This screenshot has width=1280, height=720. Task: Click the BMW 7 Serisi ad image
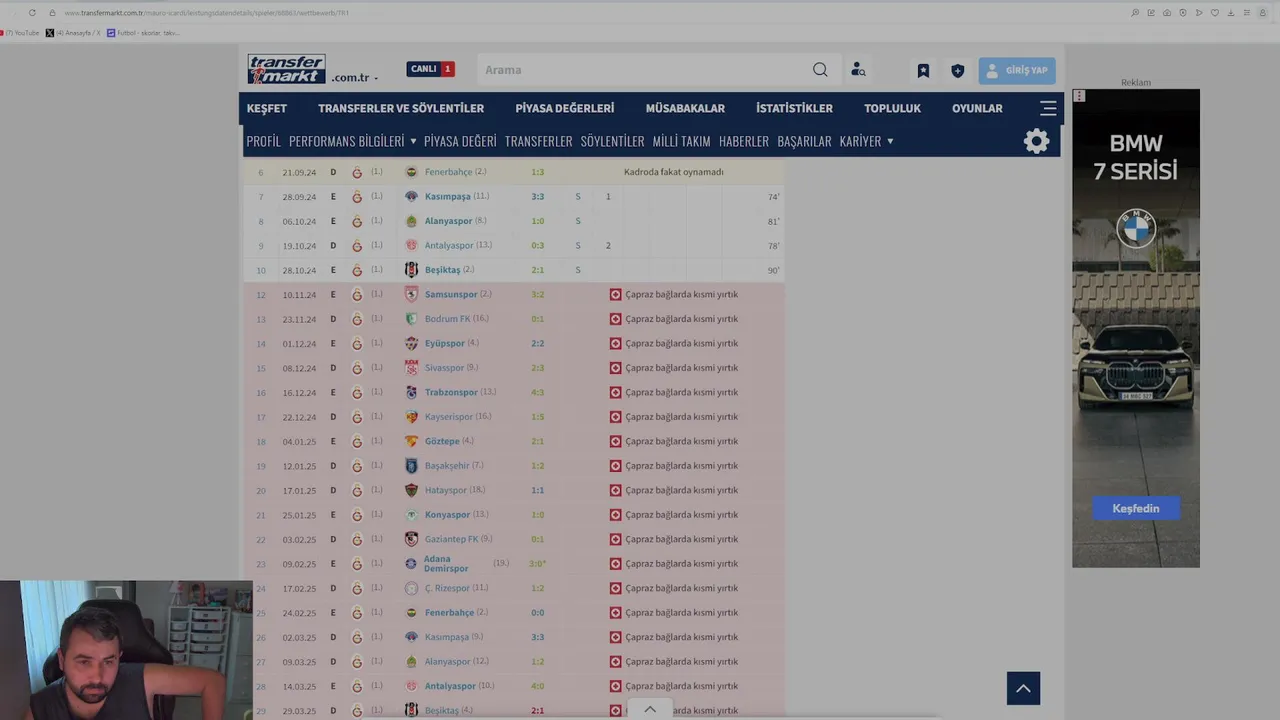(1136, 328)
